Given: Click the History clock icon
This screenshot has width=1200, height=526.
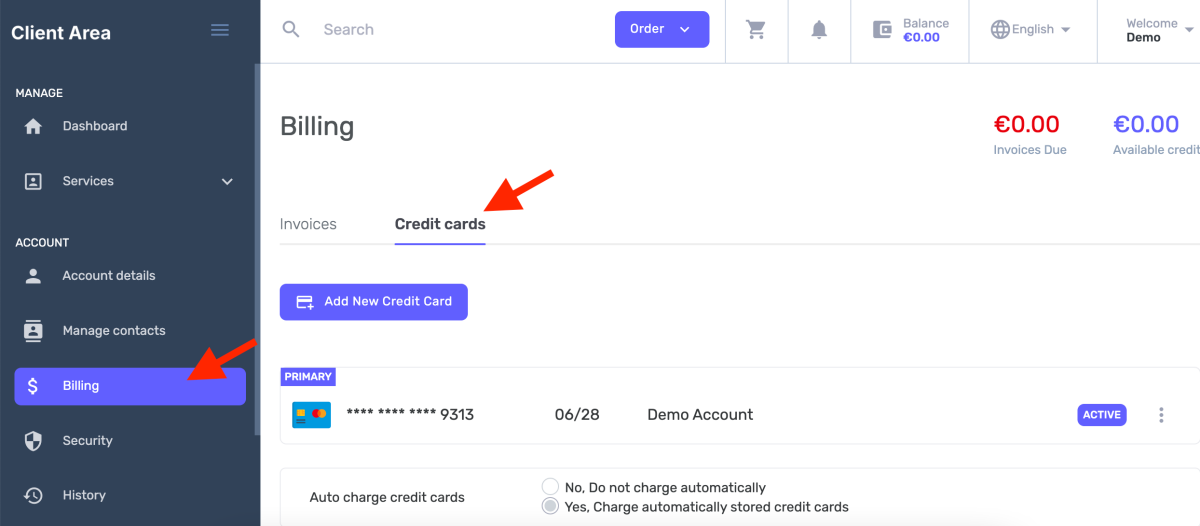Looking at the screenshot, I should pyautogui.click(x=33, y=496).
